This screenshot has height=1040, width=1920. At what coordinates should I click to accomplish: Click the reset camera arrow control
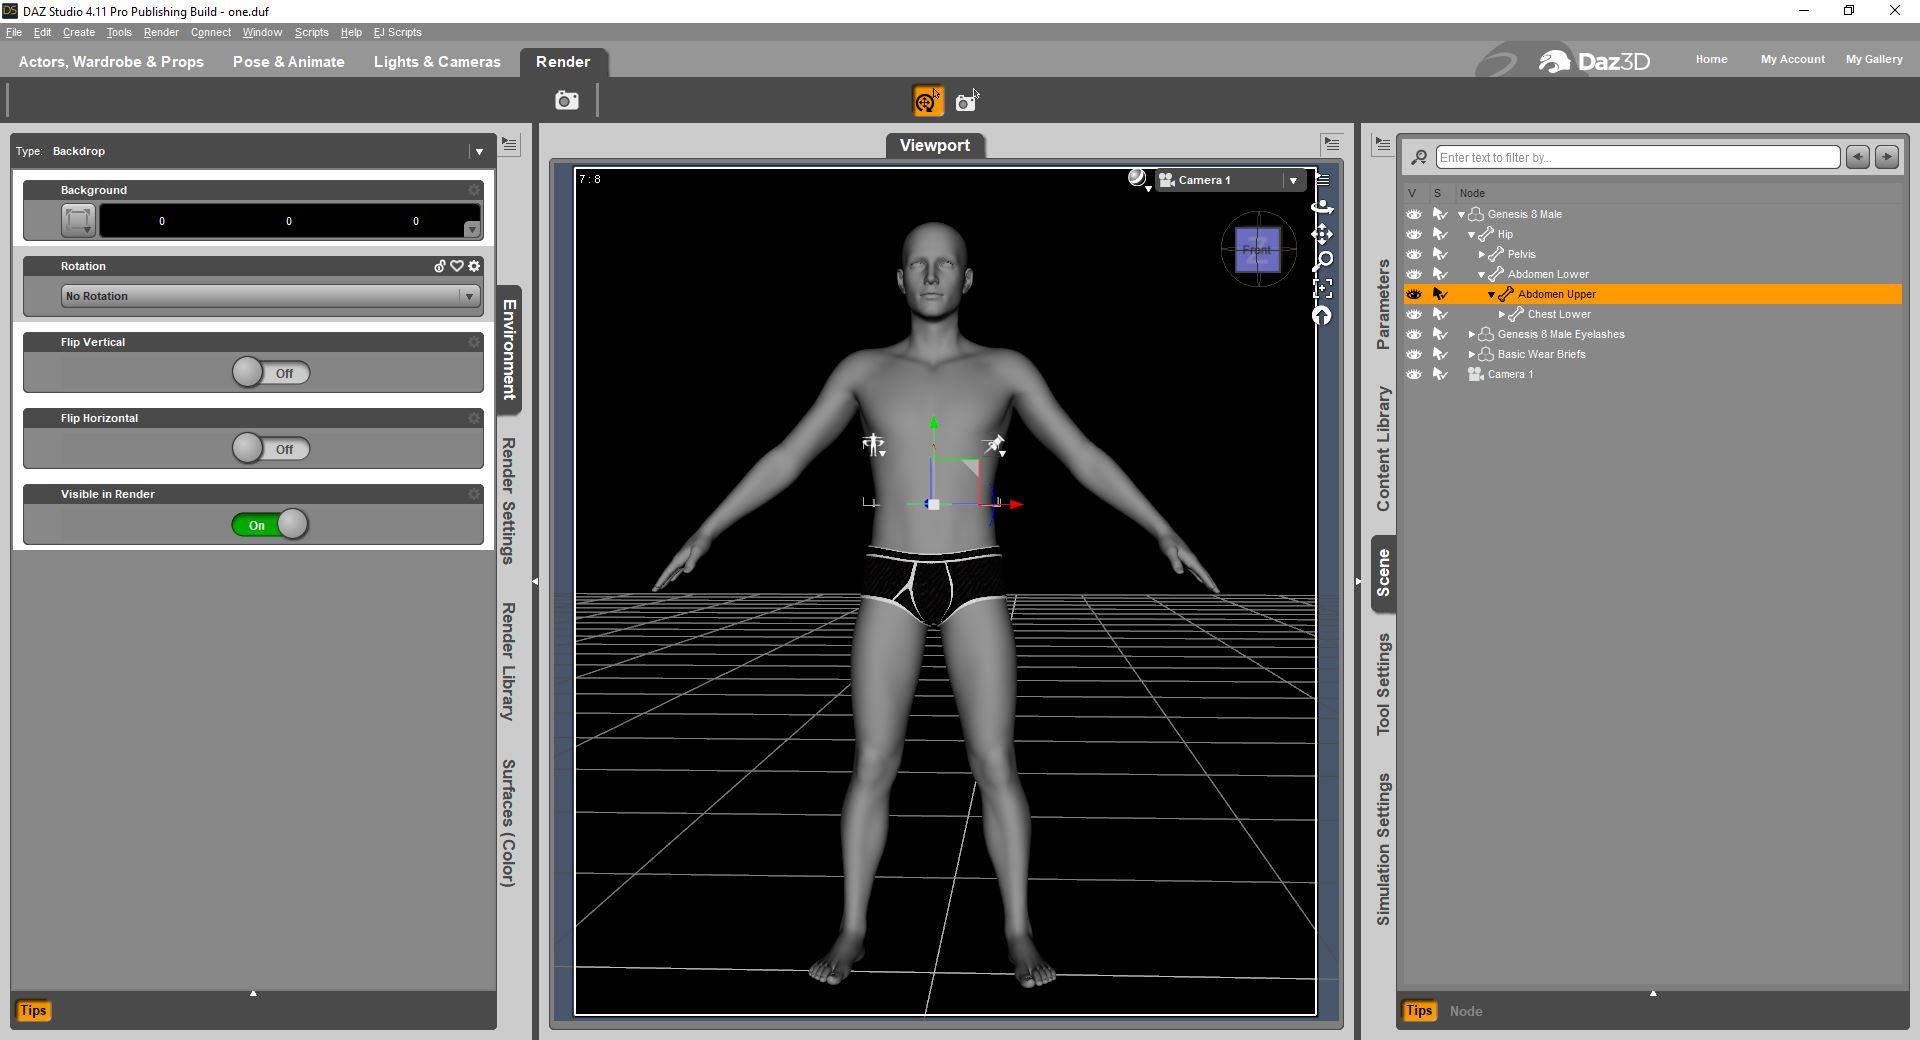click(1322, 316)
